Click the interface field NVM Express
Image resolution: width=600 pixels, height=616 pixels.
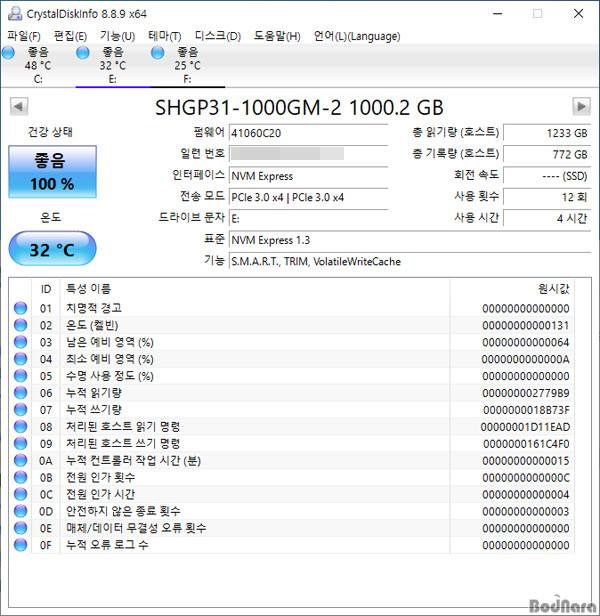[x=309, y=176]
